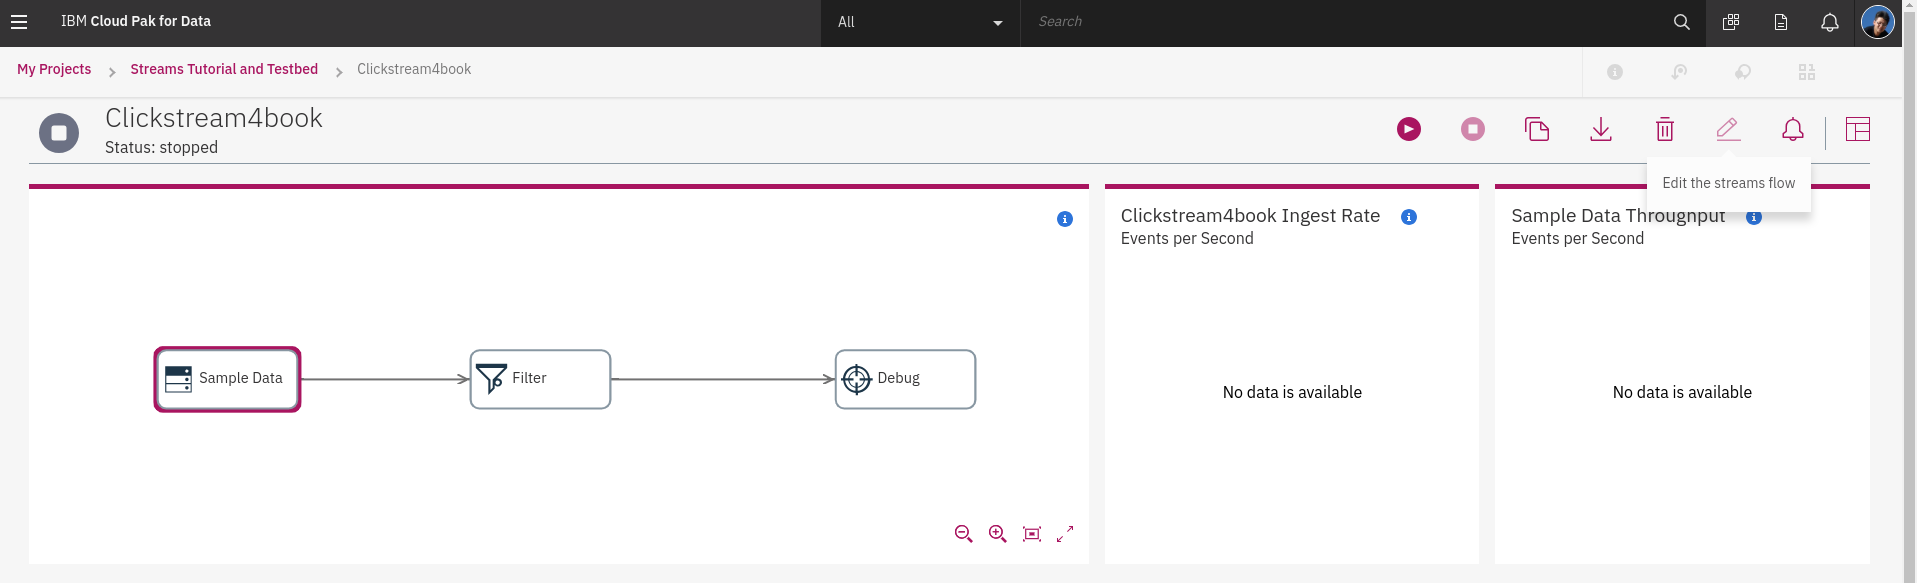Open Streams Tutorial and Testbed breadcrumb
The height and width of the screenshot is (583, 1917).
point(224,69)
